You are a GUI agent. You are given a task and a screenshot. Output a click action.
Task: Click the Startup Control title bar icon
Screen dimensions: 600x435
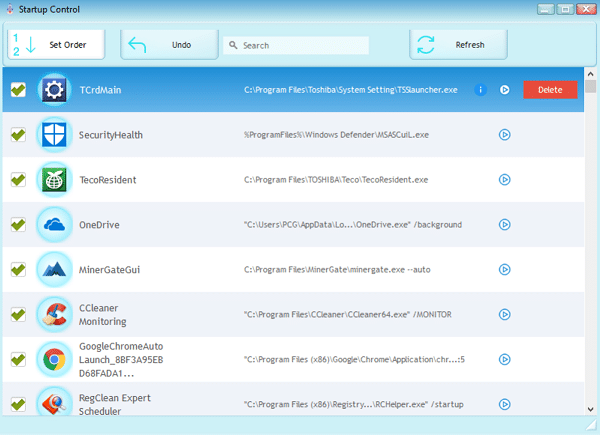click(x=10, y=9)
